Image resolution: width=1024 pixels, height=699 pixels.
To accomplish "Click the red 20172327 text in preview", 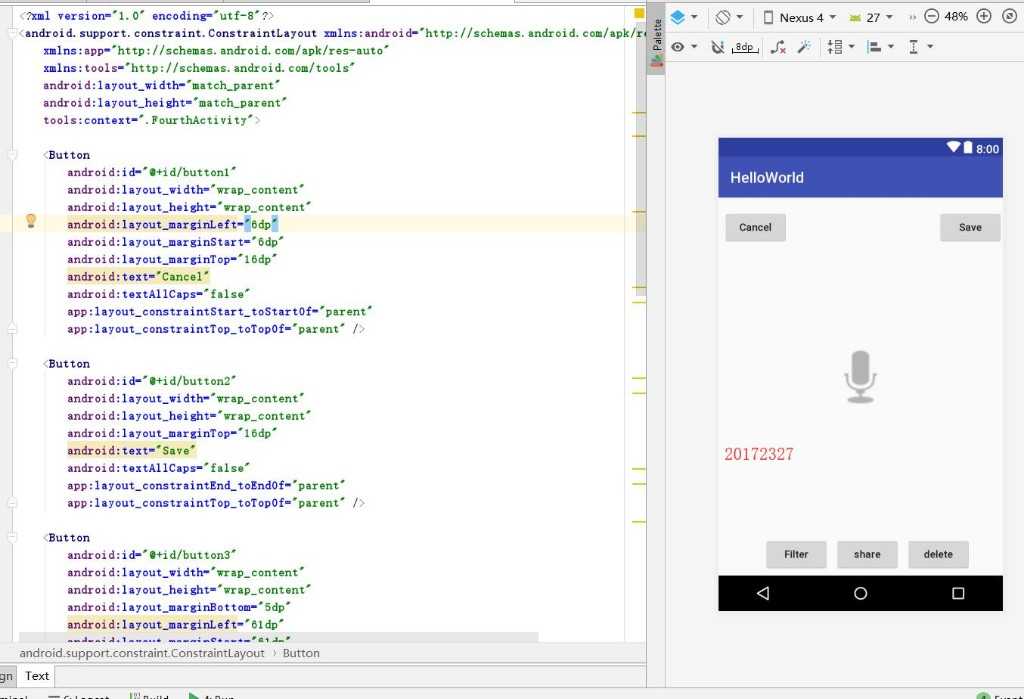I will (759, 454).
